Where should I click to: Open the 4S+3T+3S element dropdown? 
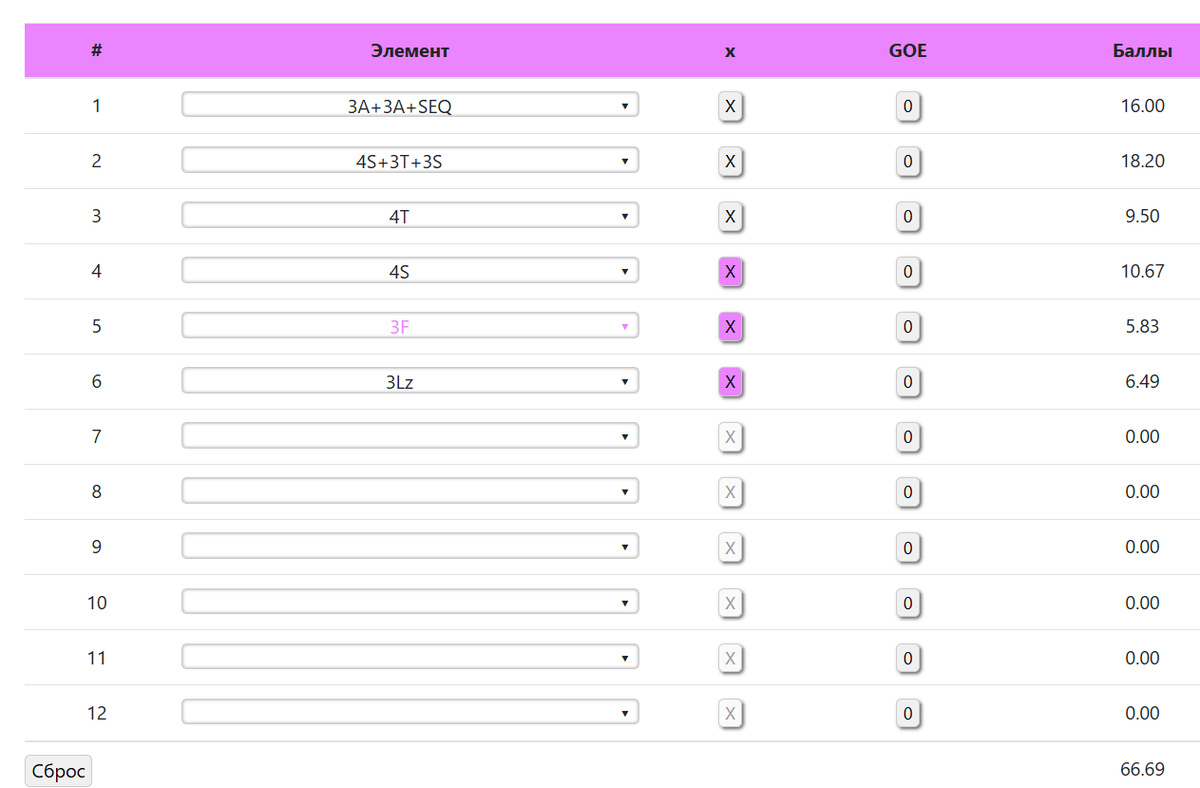pyautogui.click(x=410, y=160)
